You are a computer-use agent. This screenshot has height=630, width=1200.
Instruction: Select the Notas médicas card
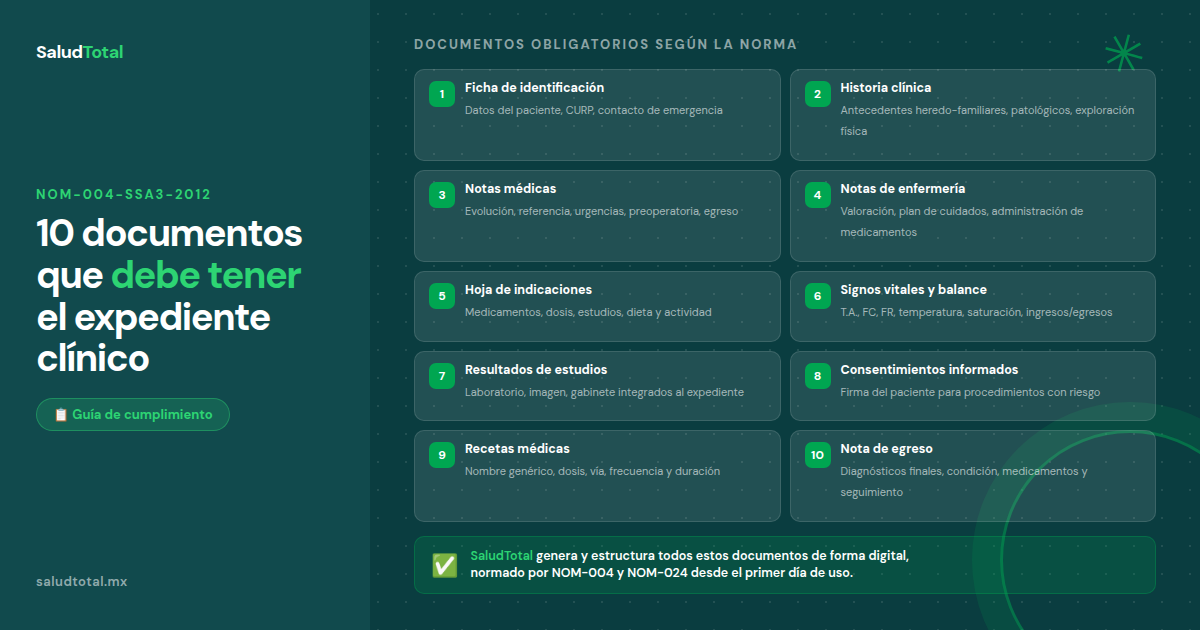pos(597,215)
